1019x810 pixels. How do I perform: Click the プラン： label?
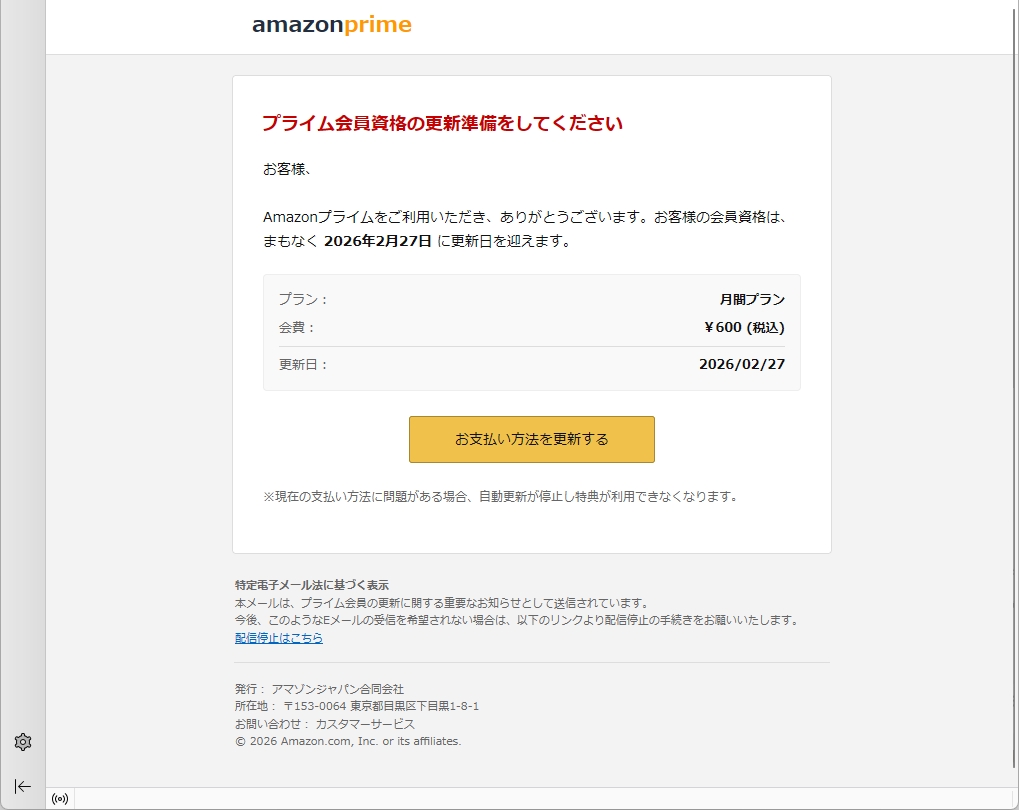303,300
